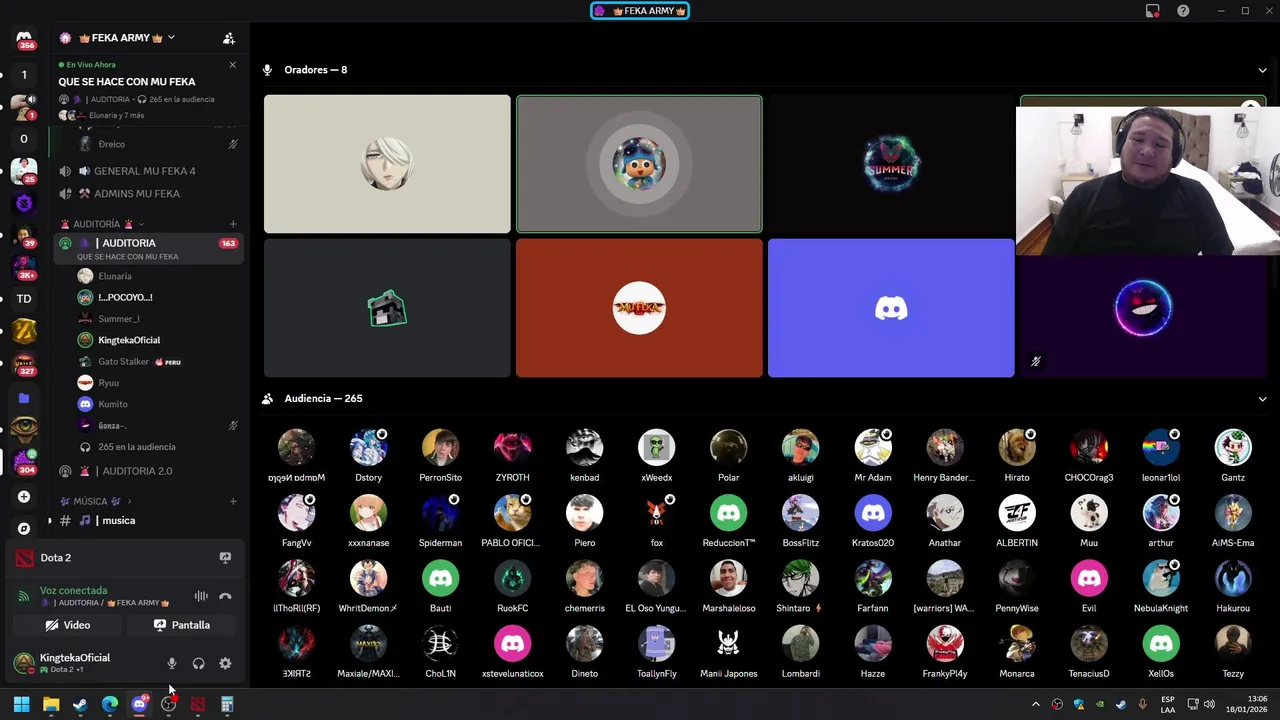Open audience member Spiderman
This screenshot has height=720, width=1280.
[x=440, y=521]
